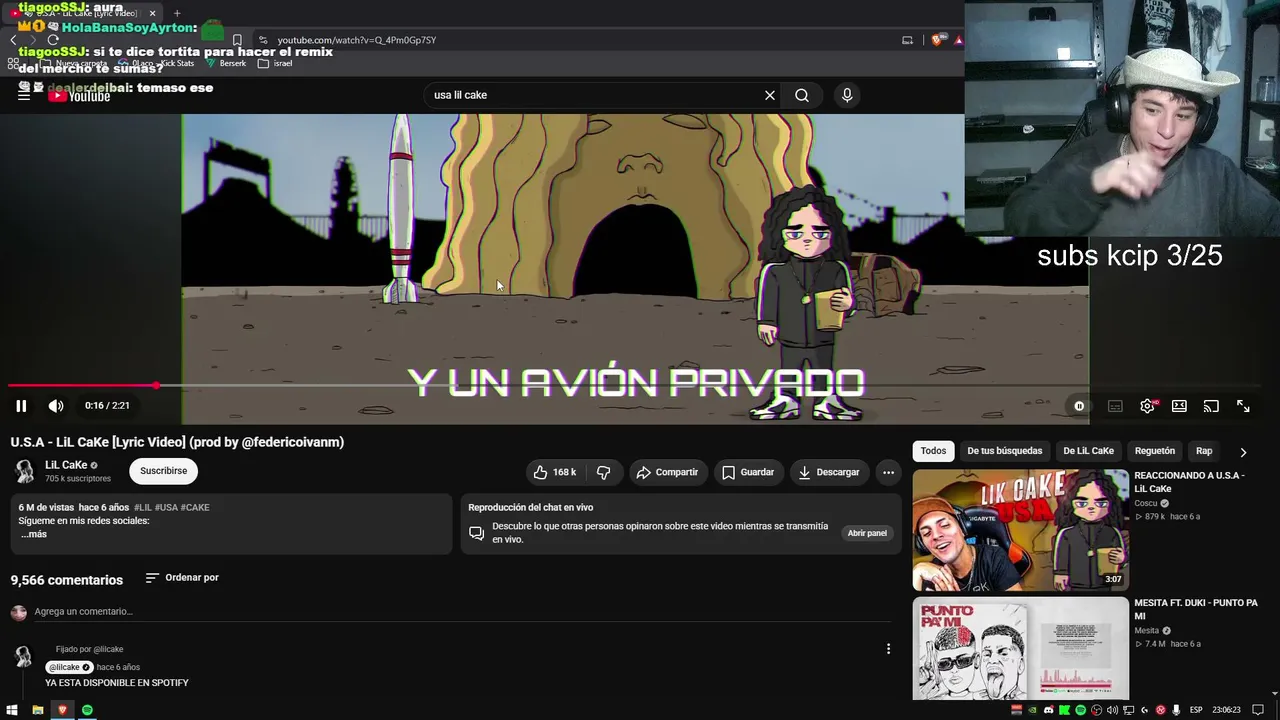The width and height of the screenshot is (1280, 720).
Task: Save the video with Guardar
Action: point(749,472)
